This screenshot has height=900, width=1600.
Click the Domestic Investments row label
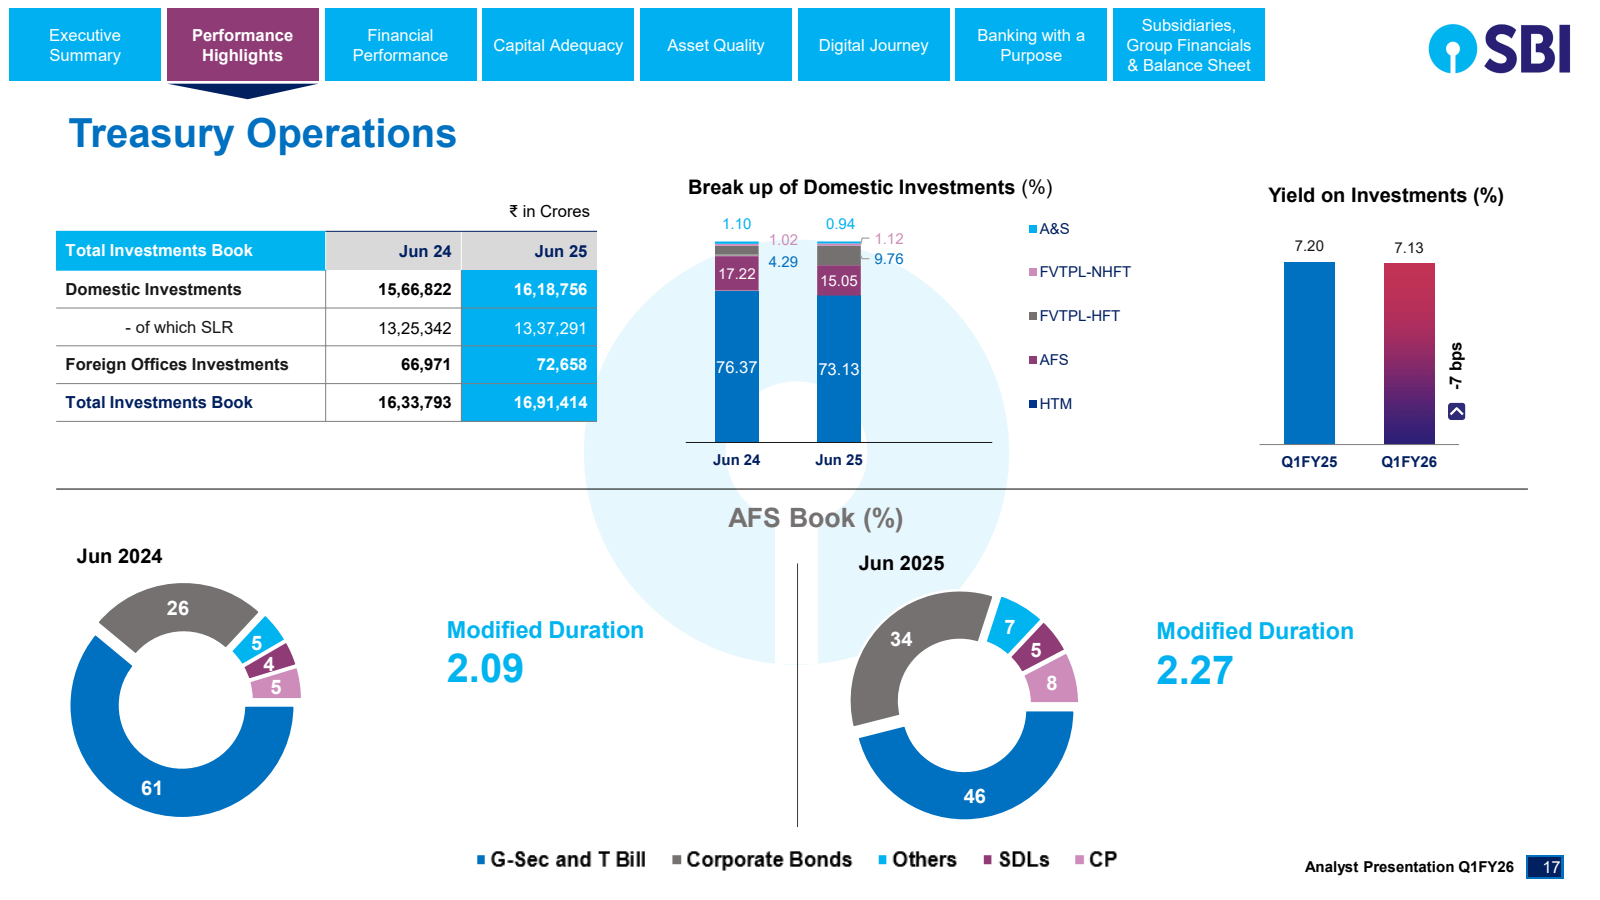tap(153, 289)
